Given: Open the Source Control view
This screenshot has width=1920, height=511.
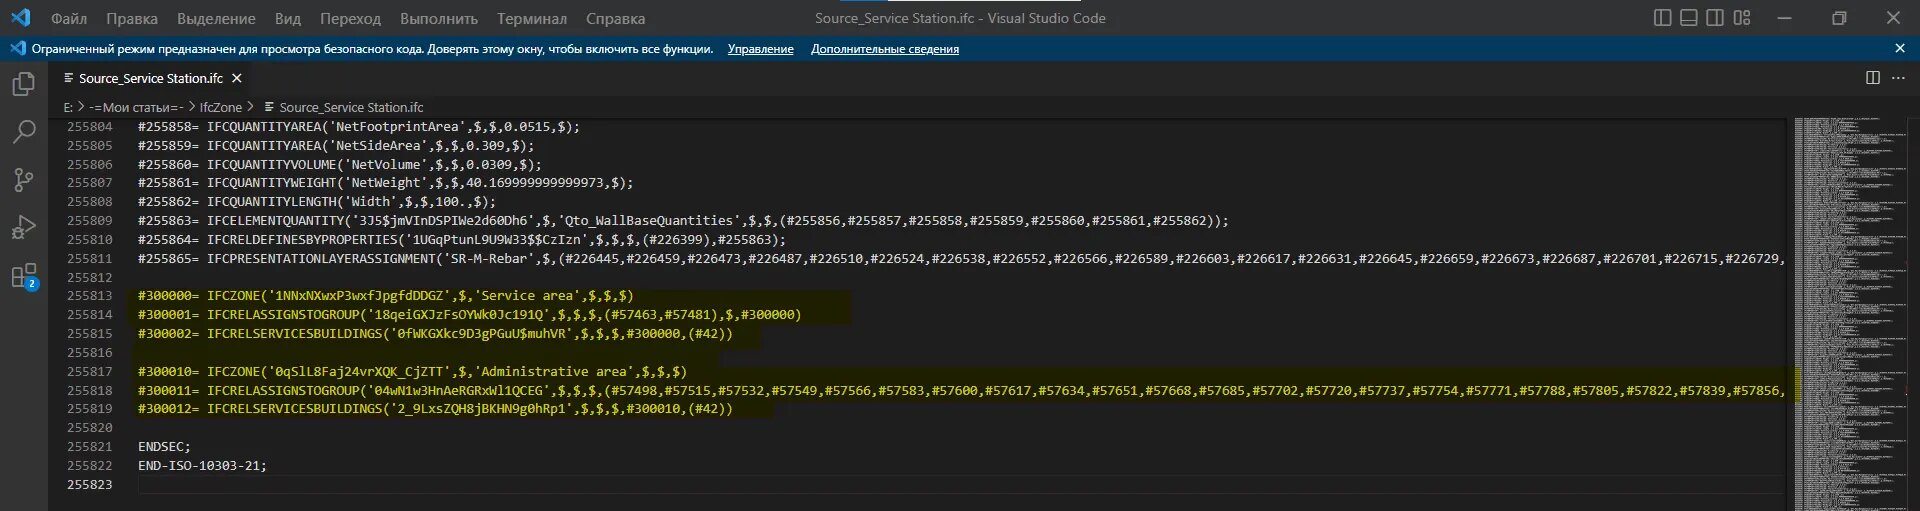Looking at the screenshot, I should (x=24, y=180).
